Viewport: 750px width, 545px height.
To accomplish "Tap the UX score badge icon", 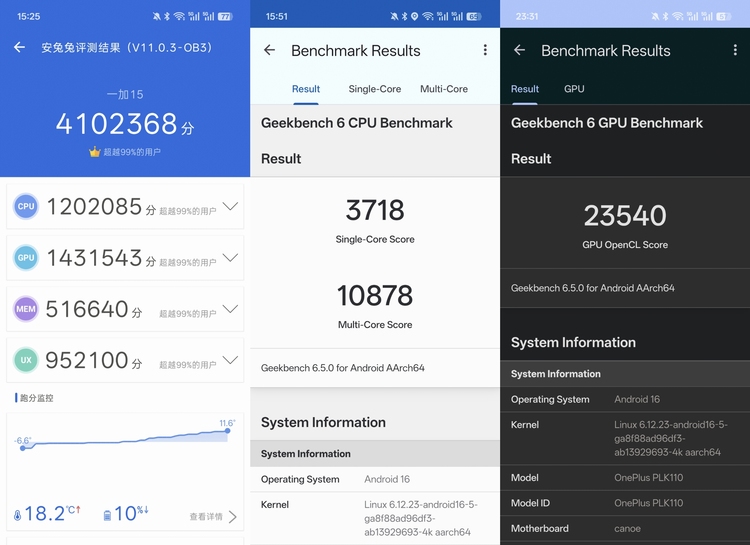I will 26,360.
